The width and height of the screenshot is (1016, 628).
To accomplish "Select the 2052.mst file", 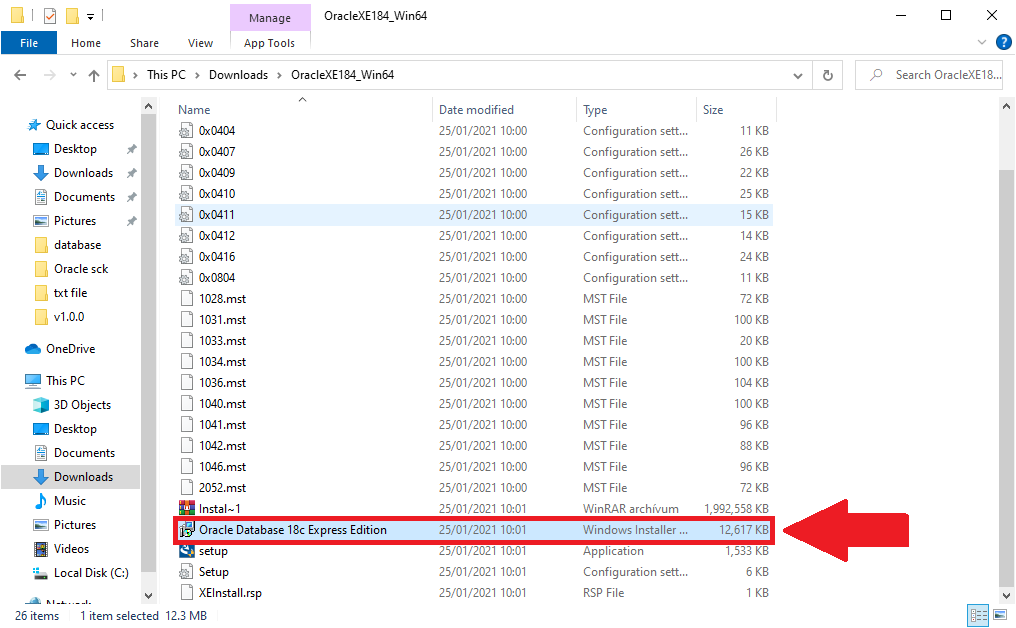I will pyautogui.click(x=222, y=488).
